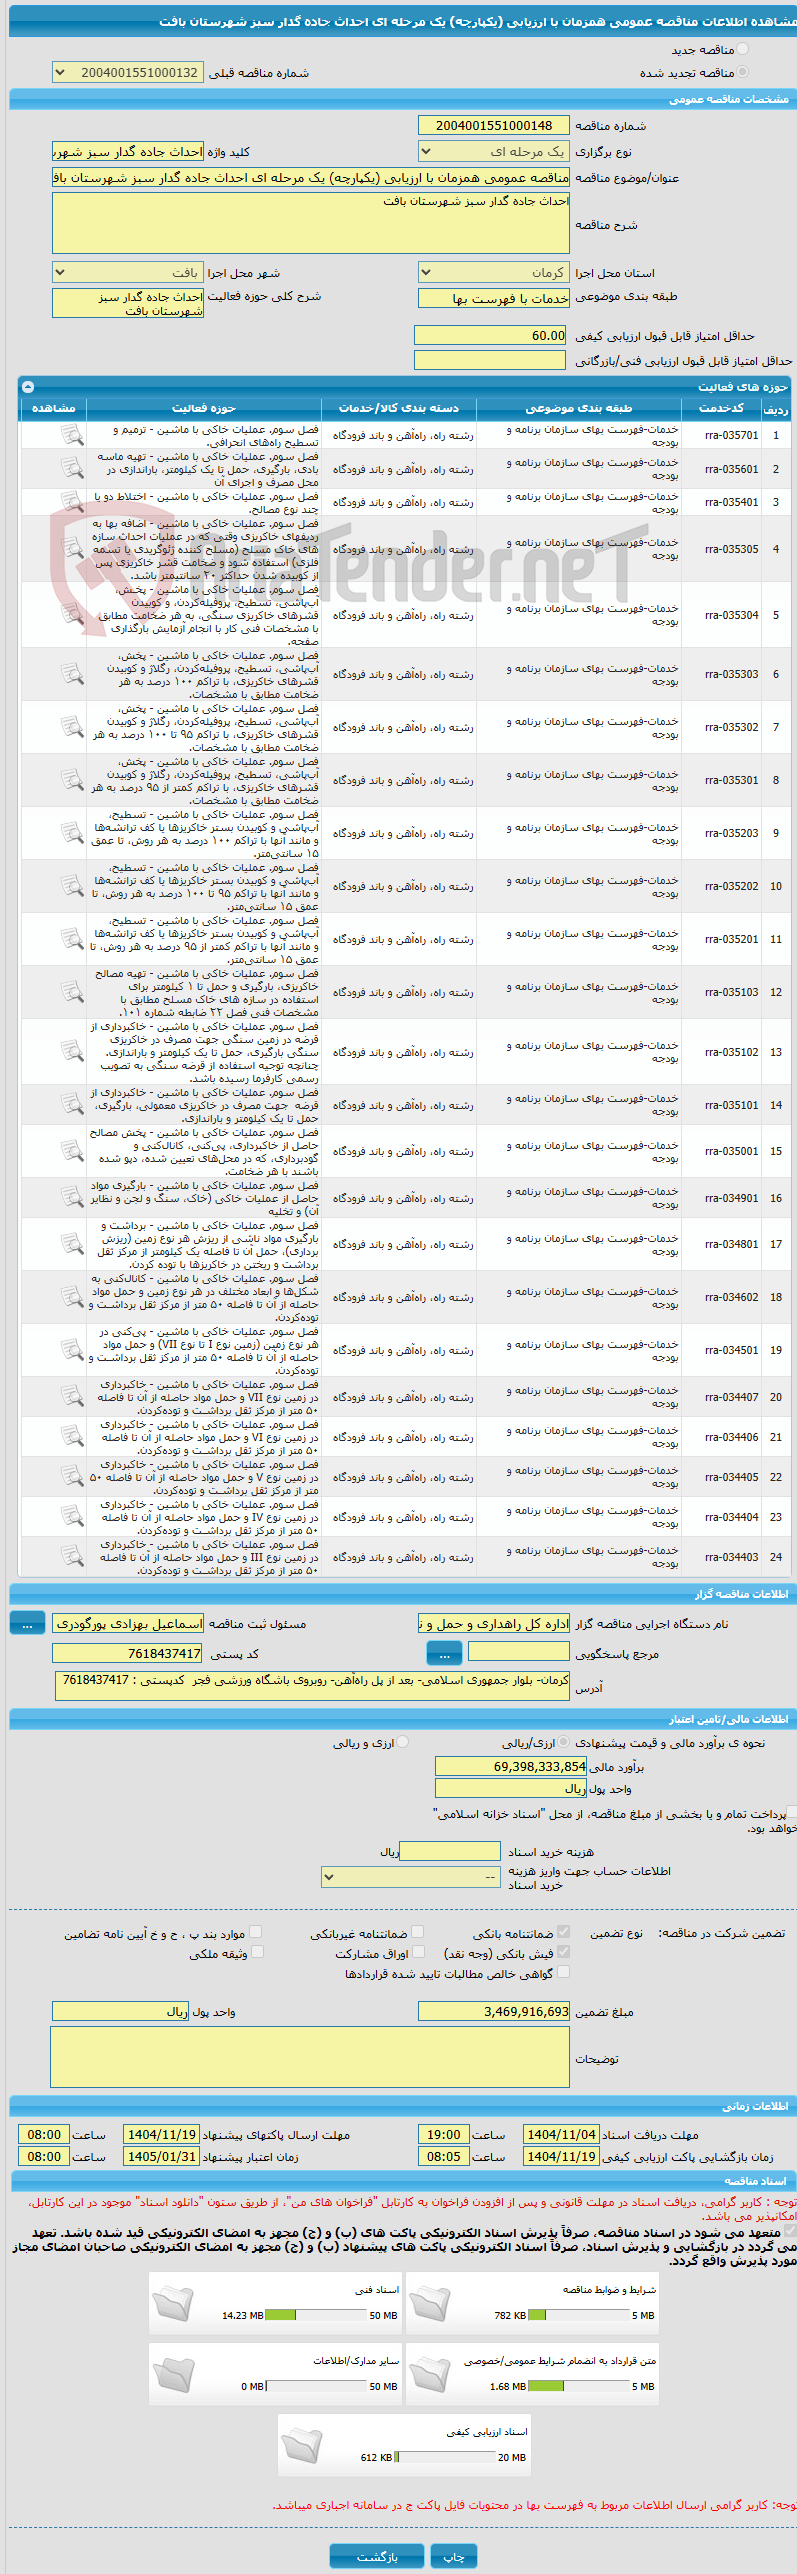
Task: Open the view icon for row rra-035302
Action: 72,727
